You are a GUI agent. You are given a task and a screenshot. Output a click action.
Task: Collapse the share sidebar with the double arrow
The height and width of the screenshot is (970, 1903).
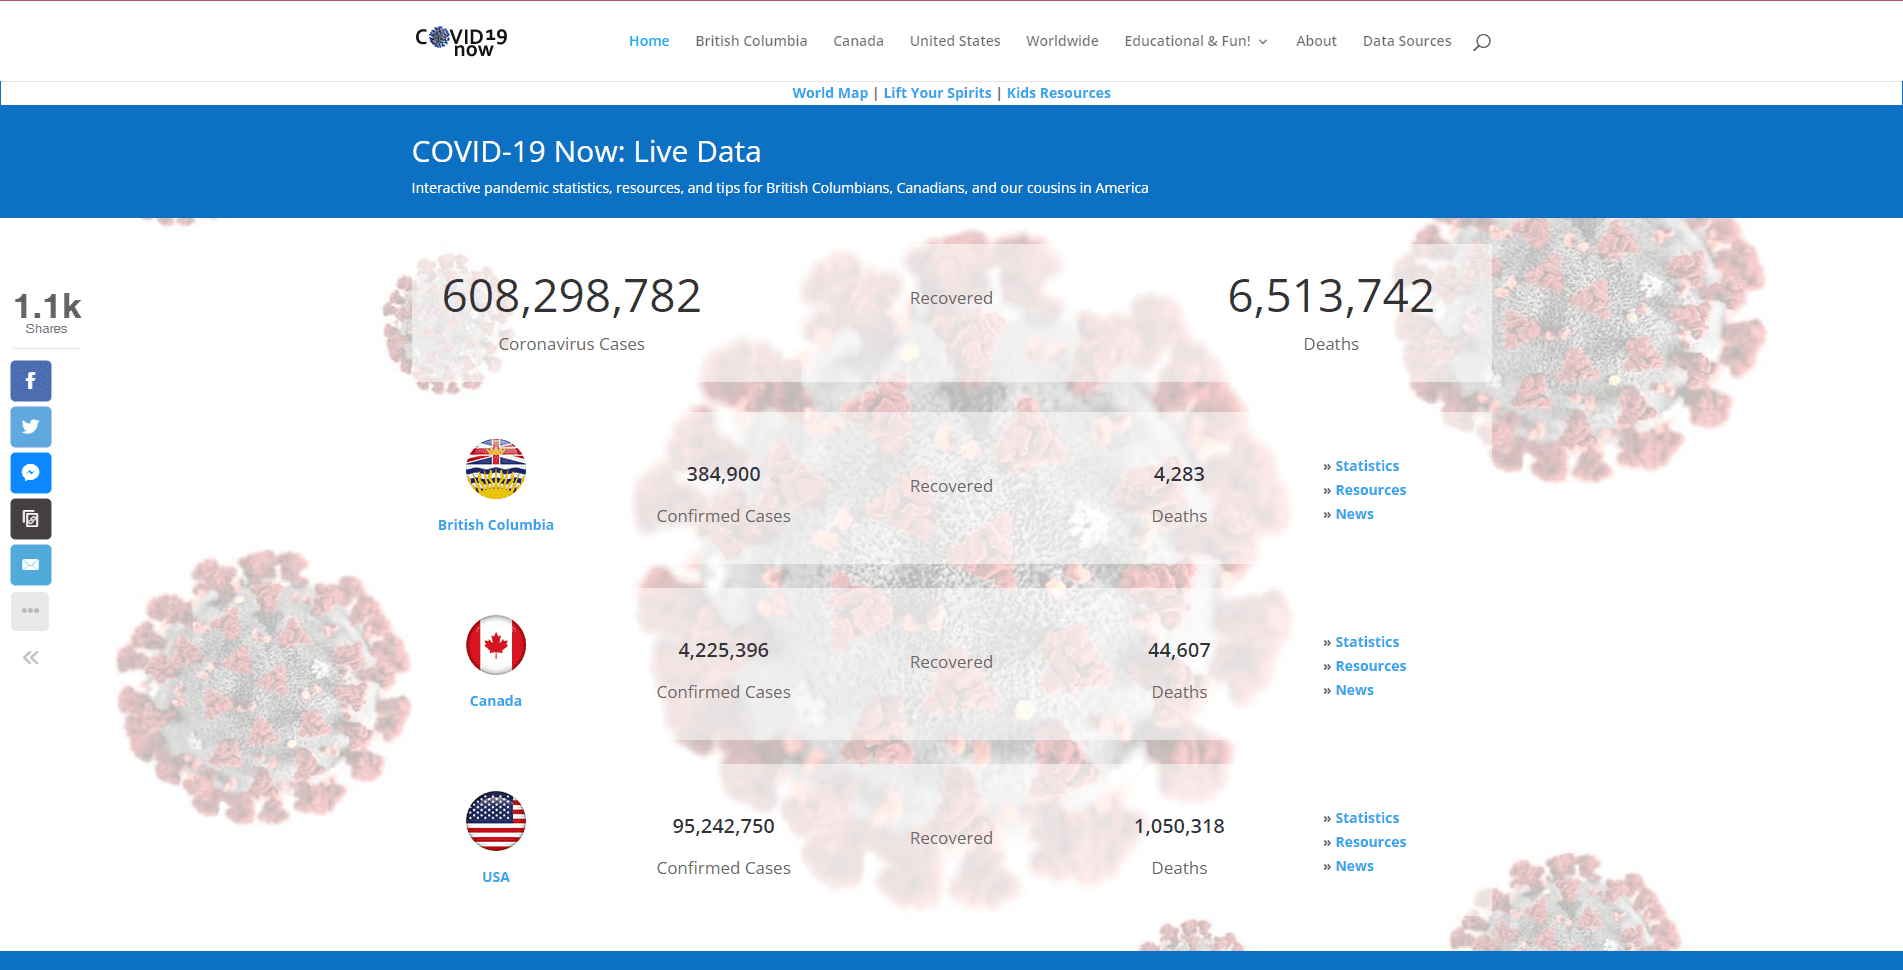[31, 657]
